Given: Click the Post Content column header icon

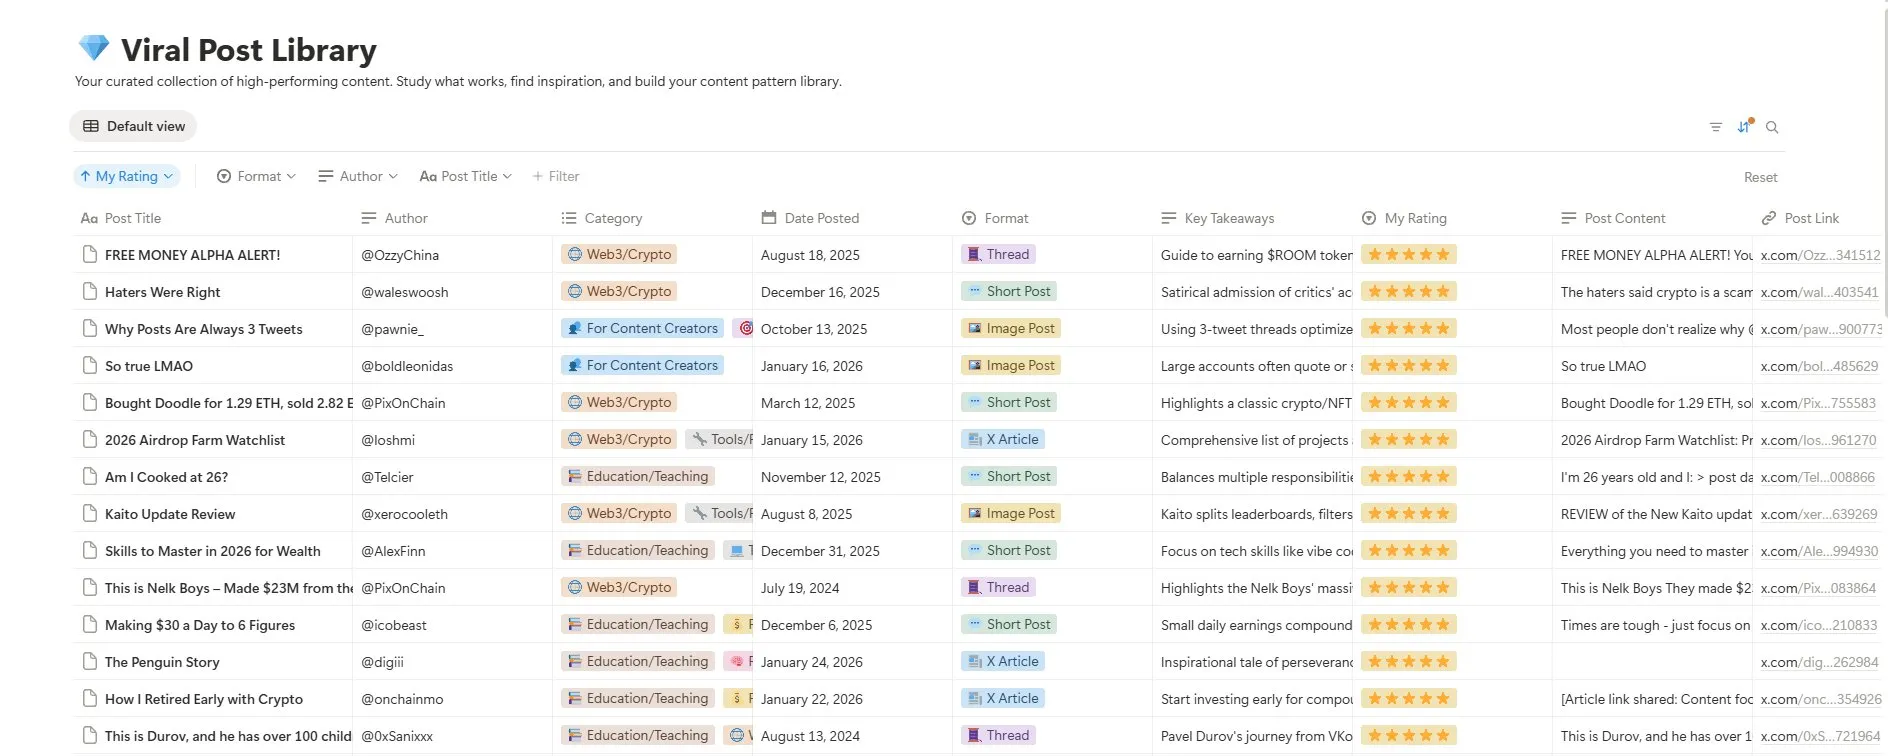Looking at the screenshot, I should click(1569, 218).
